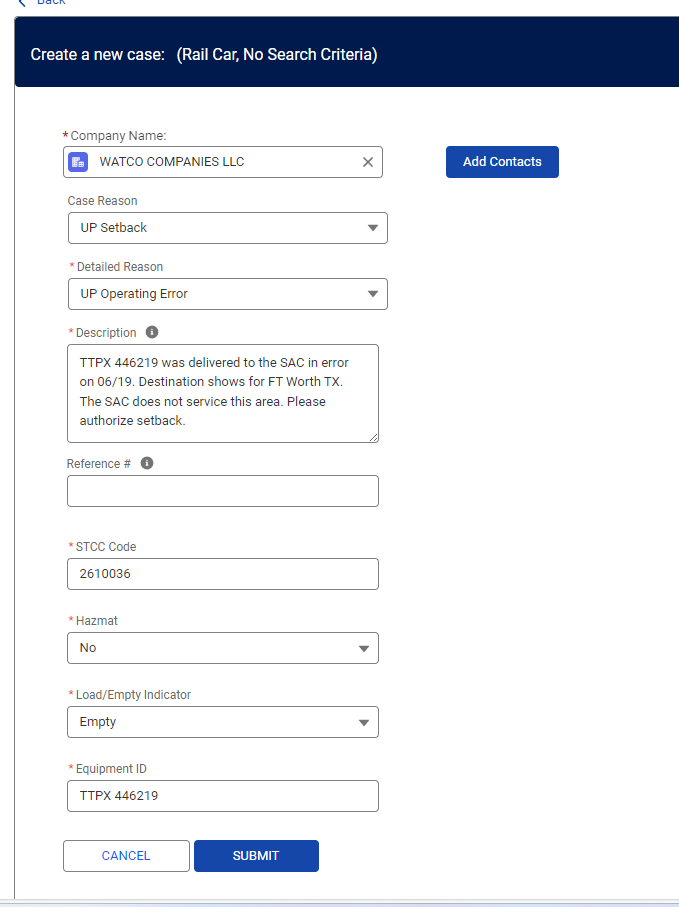Screen dimensions: 679x907
Task: Clear the WATCO COMPANIES LLC company selection
Action: pyautogui.click(x=368, y=162)
